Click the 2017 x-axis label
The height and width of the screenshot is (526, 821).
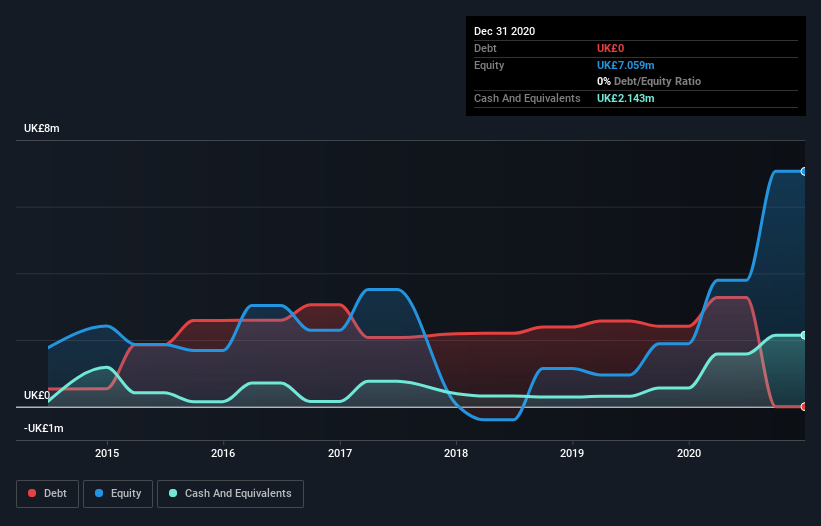pyautogui.click(x=340, y=453)
